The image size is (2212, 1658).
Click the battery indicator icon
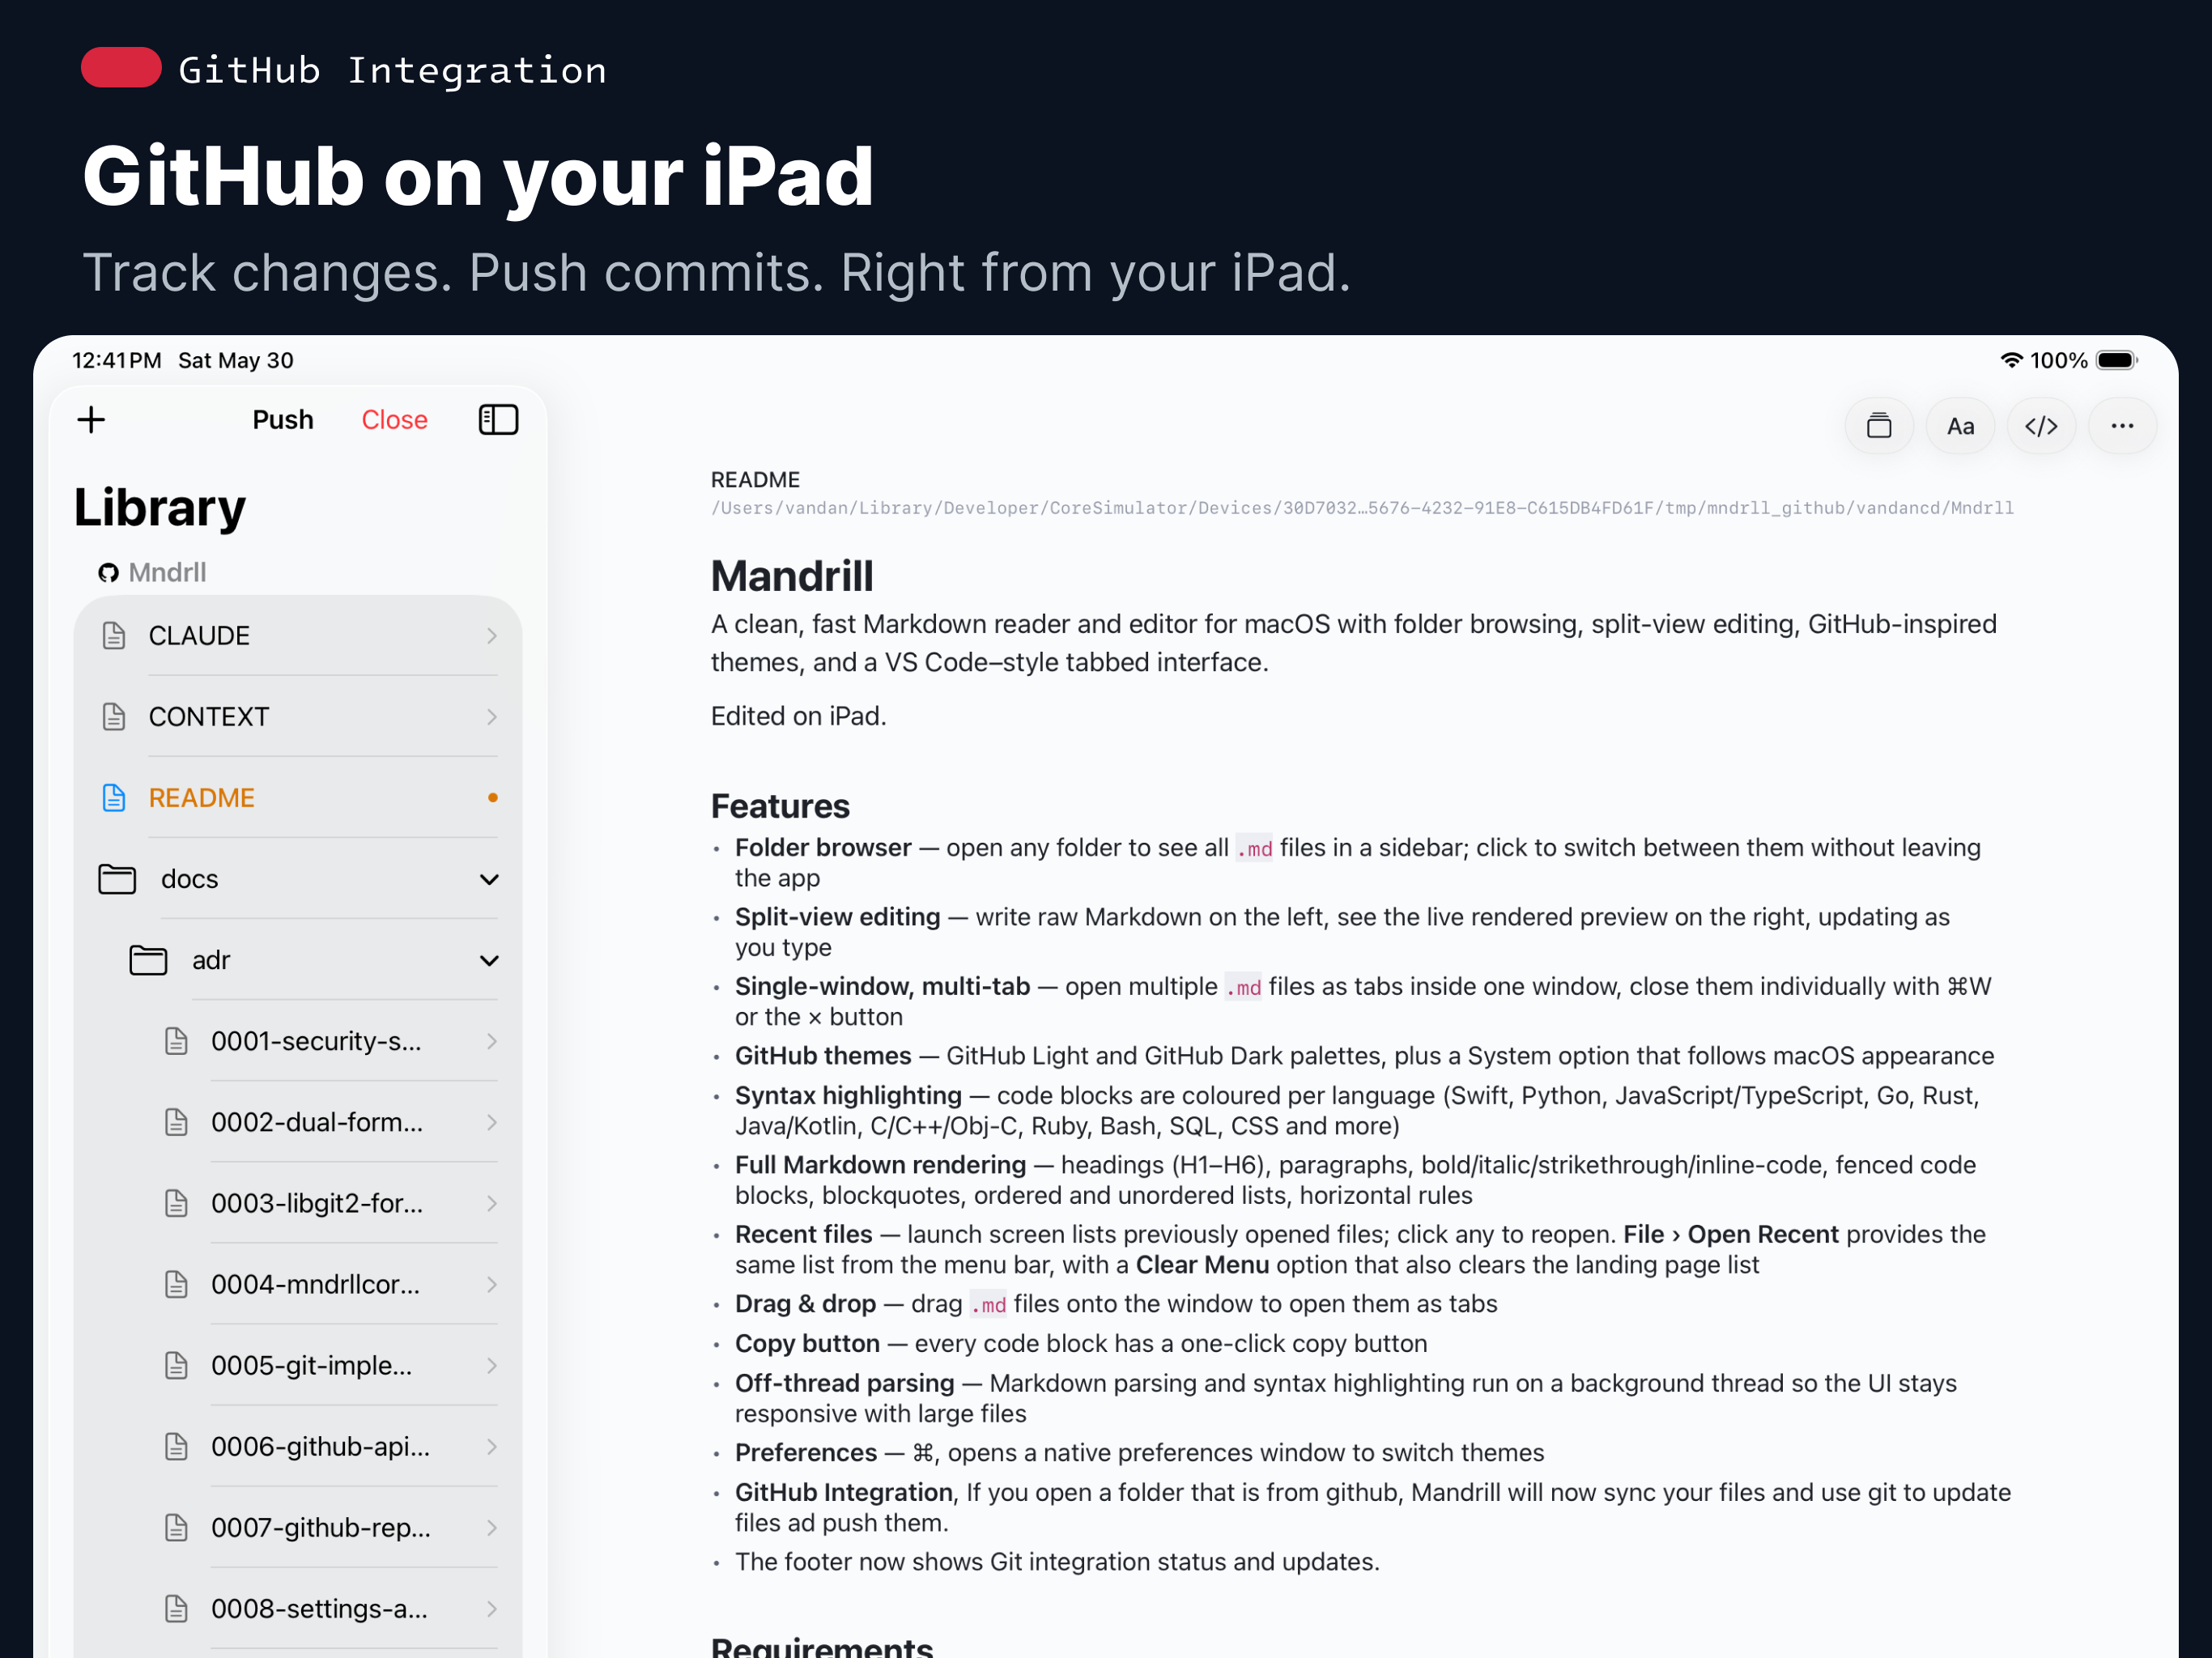coord(2116,360)
